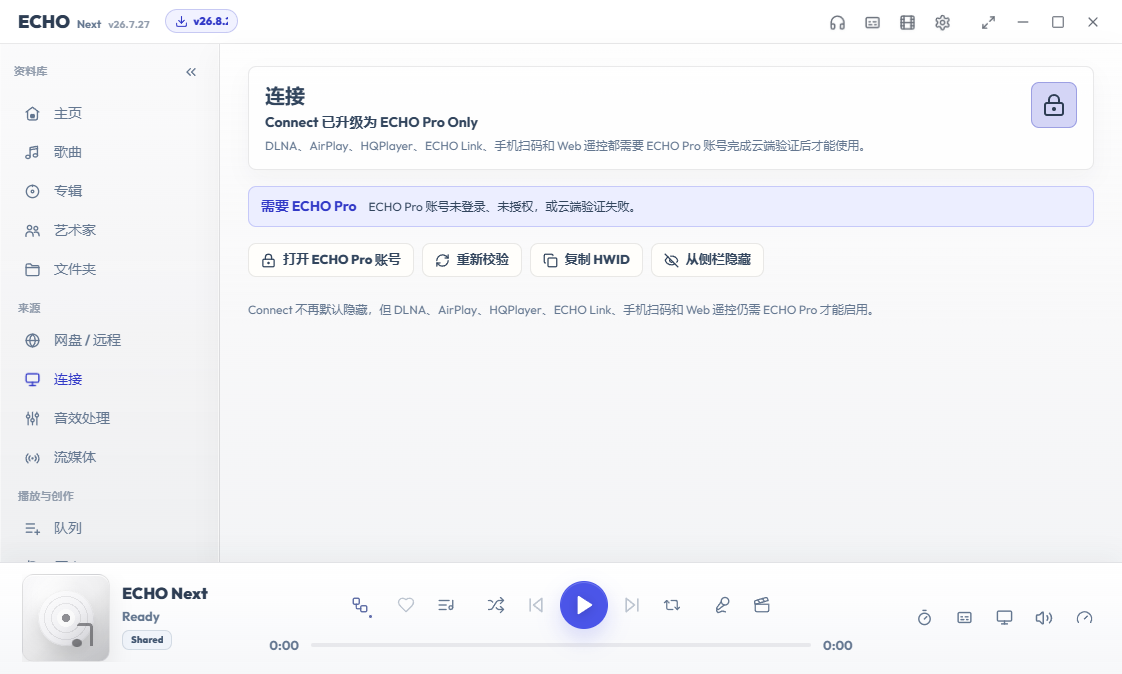Click the lock icon in the 连接 card
This screenshot has height=674, width=1122.
pyautogui.click(x=1053, y=105)
